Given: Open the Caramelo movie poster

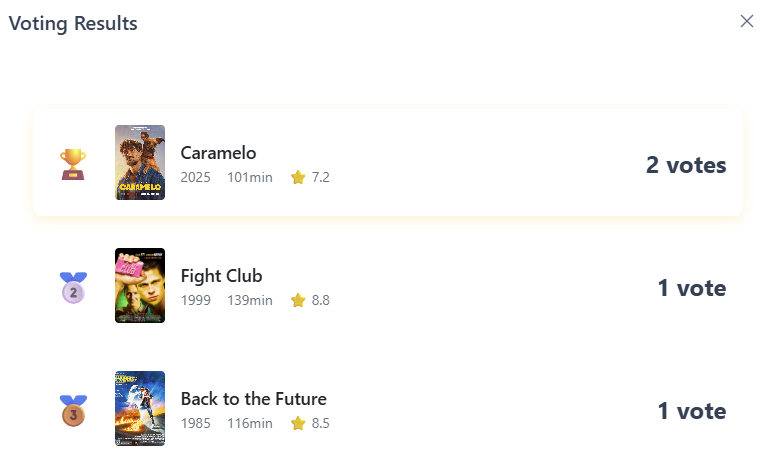Looking at the screenshot, I should (140, 162).
